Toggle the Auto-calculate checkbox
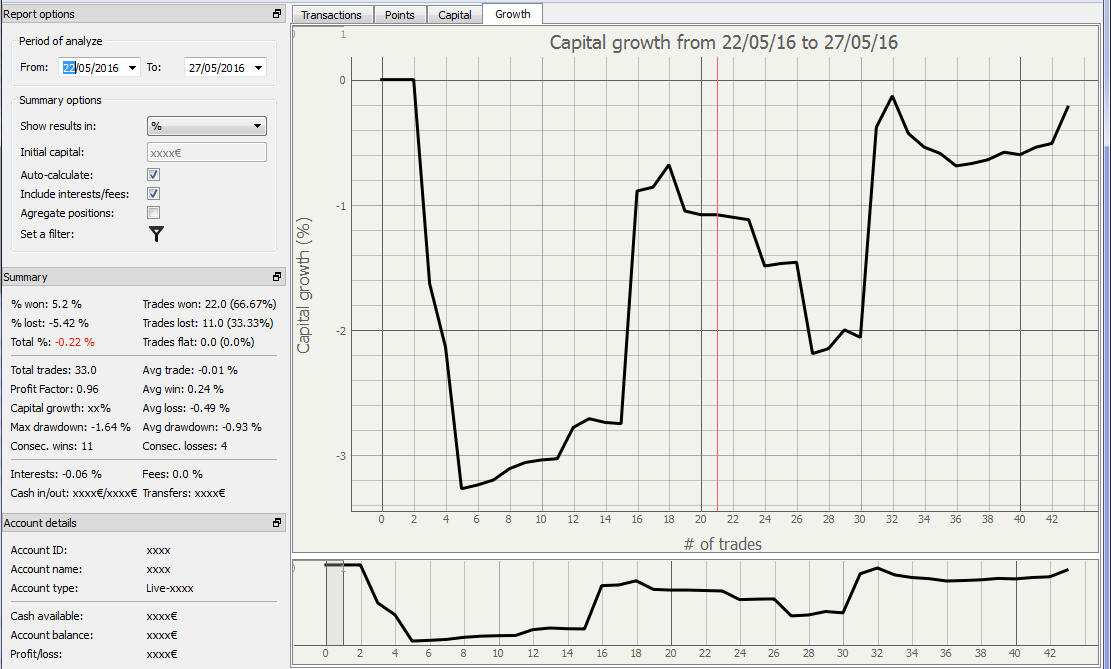1111x669 pixels. click(x=153, y=174)
